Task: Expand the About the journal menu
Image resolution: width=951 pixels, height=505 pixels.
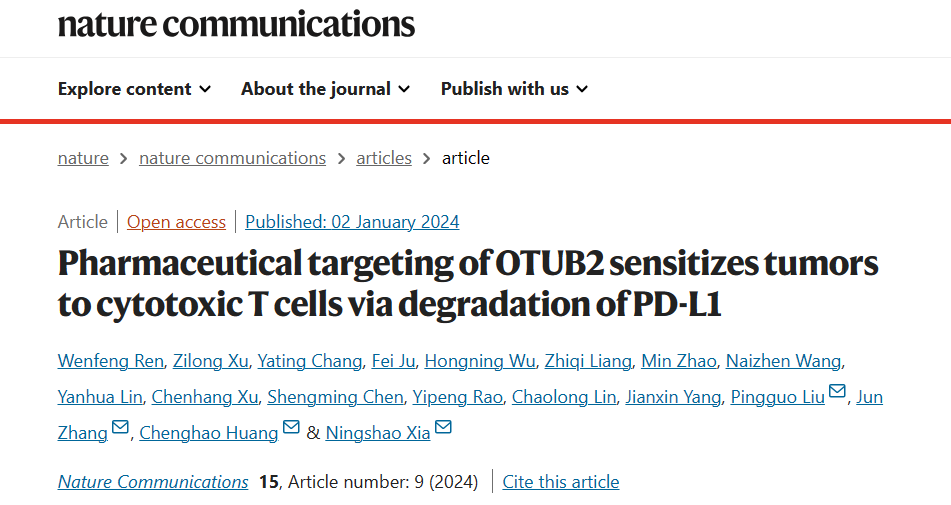Action: coord(326,89)
